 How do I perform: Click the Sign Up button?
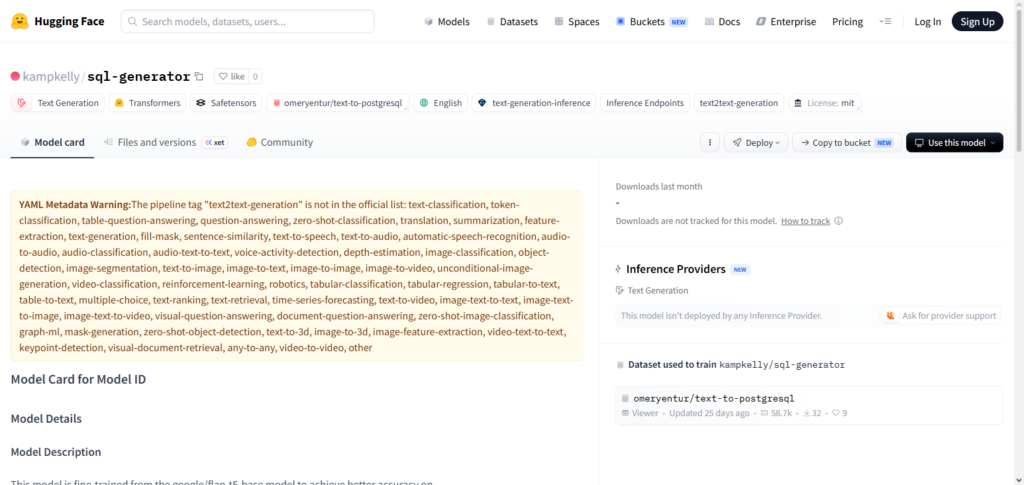(x=977, y=22)
